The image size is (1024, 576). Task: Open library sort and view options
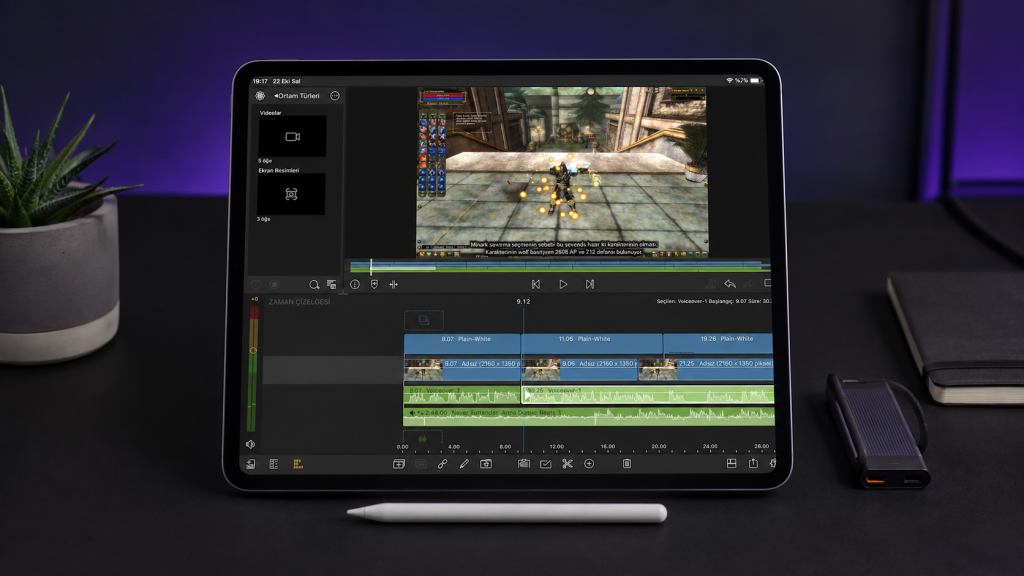coord(332,285)
